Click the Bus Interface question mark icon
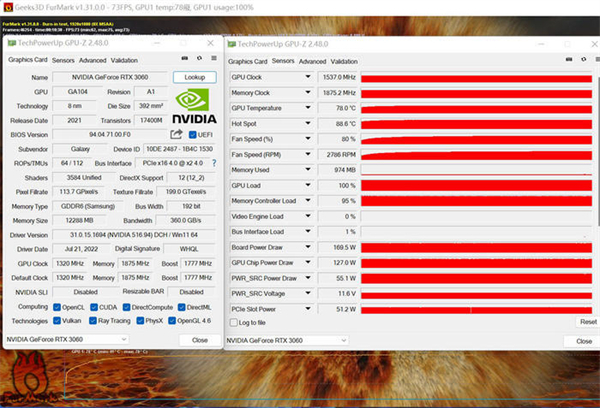Screen dimensions: 600x408 point(214,163)
